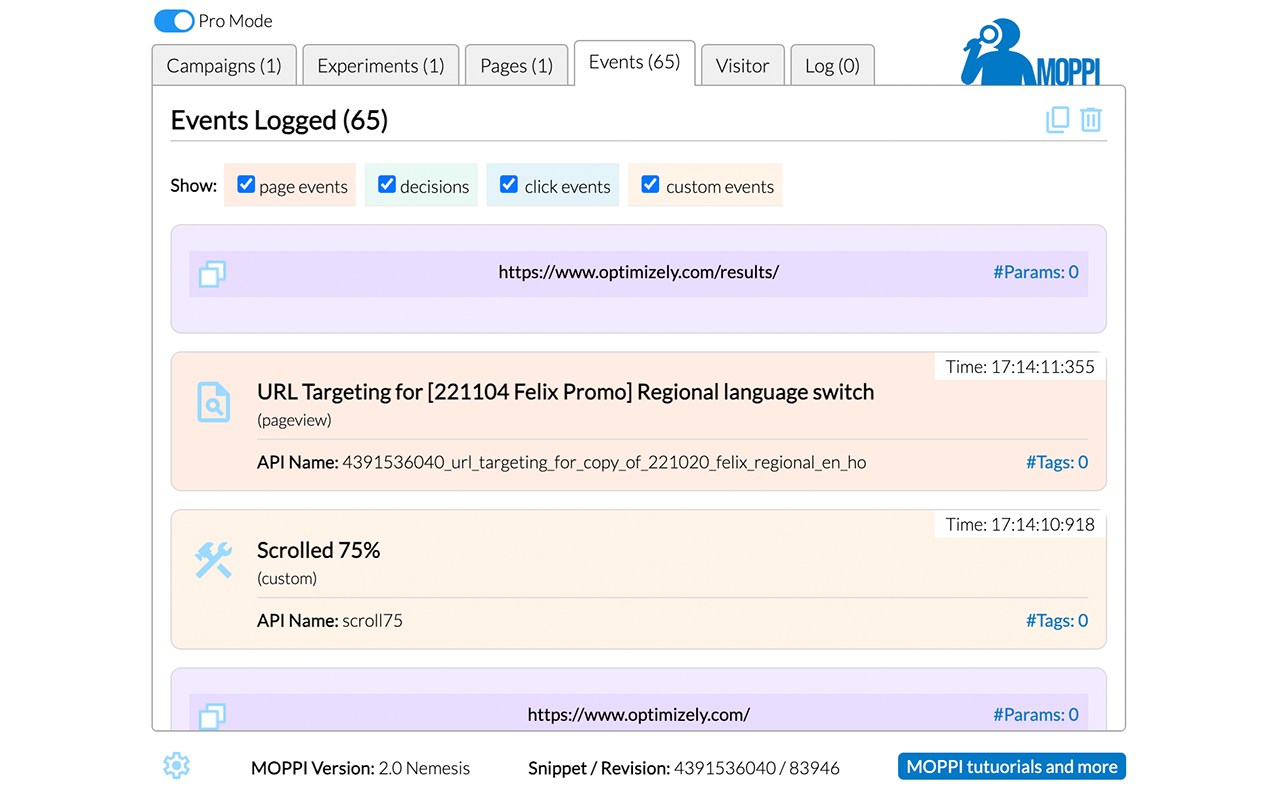Go to the Visitor tab
1280x800 pixels.
[742, 66]
